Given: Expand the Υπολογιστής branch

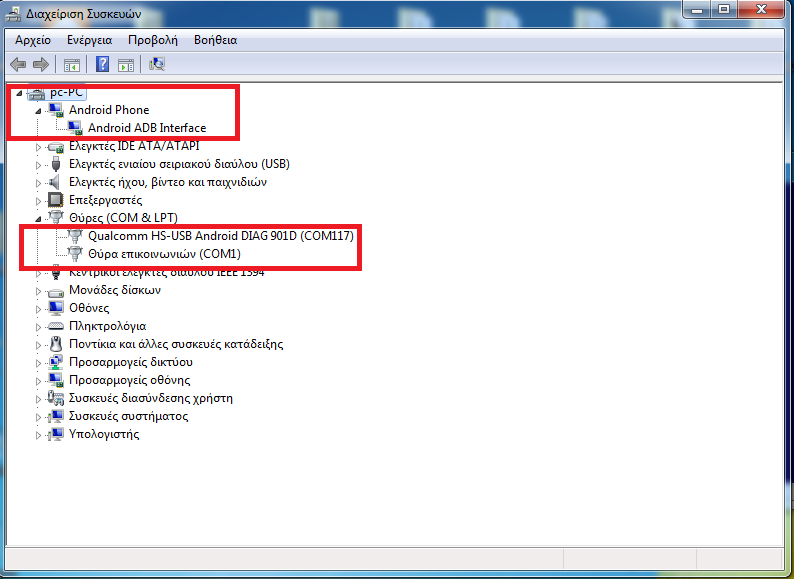Looking at the screenshot, I should (x=38, y=435).
